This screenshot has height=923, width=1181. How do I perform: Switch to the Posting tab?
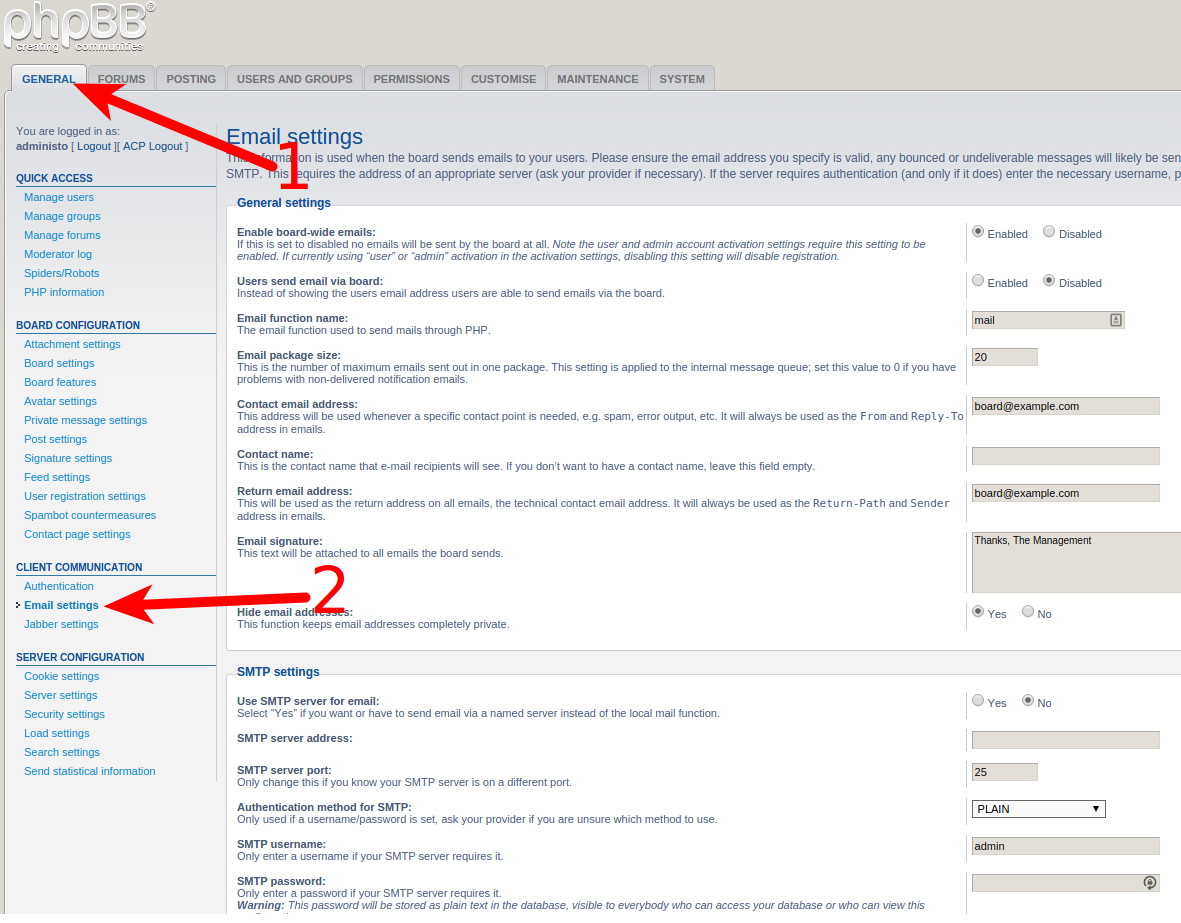coord(191,78)
